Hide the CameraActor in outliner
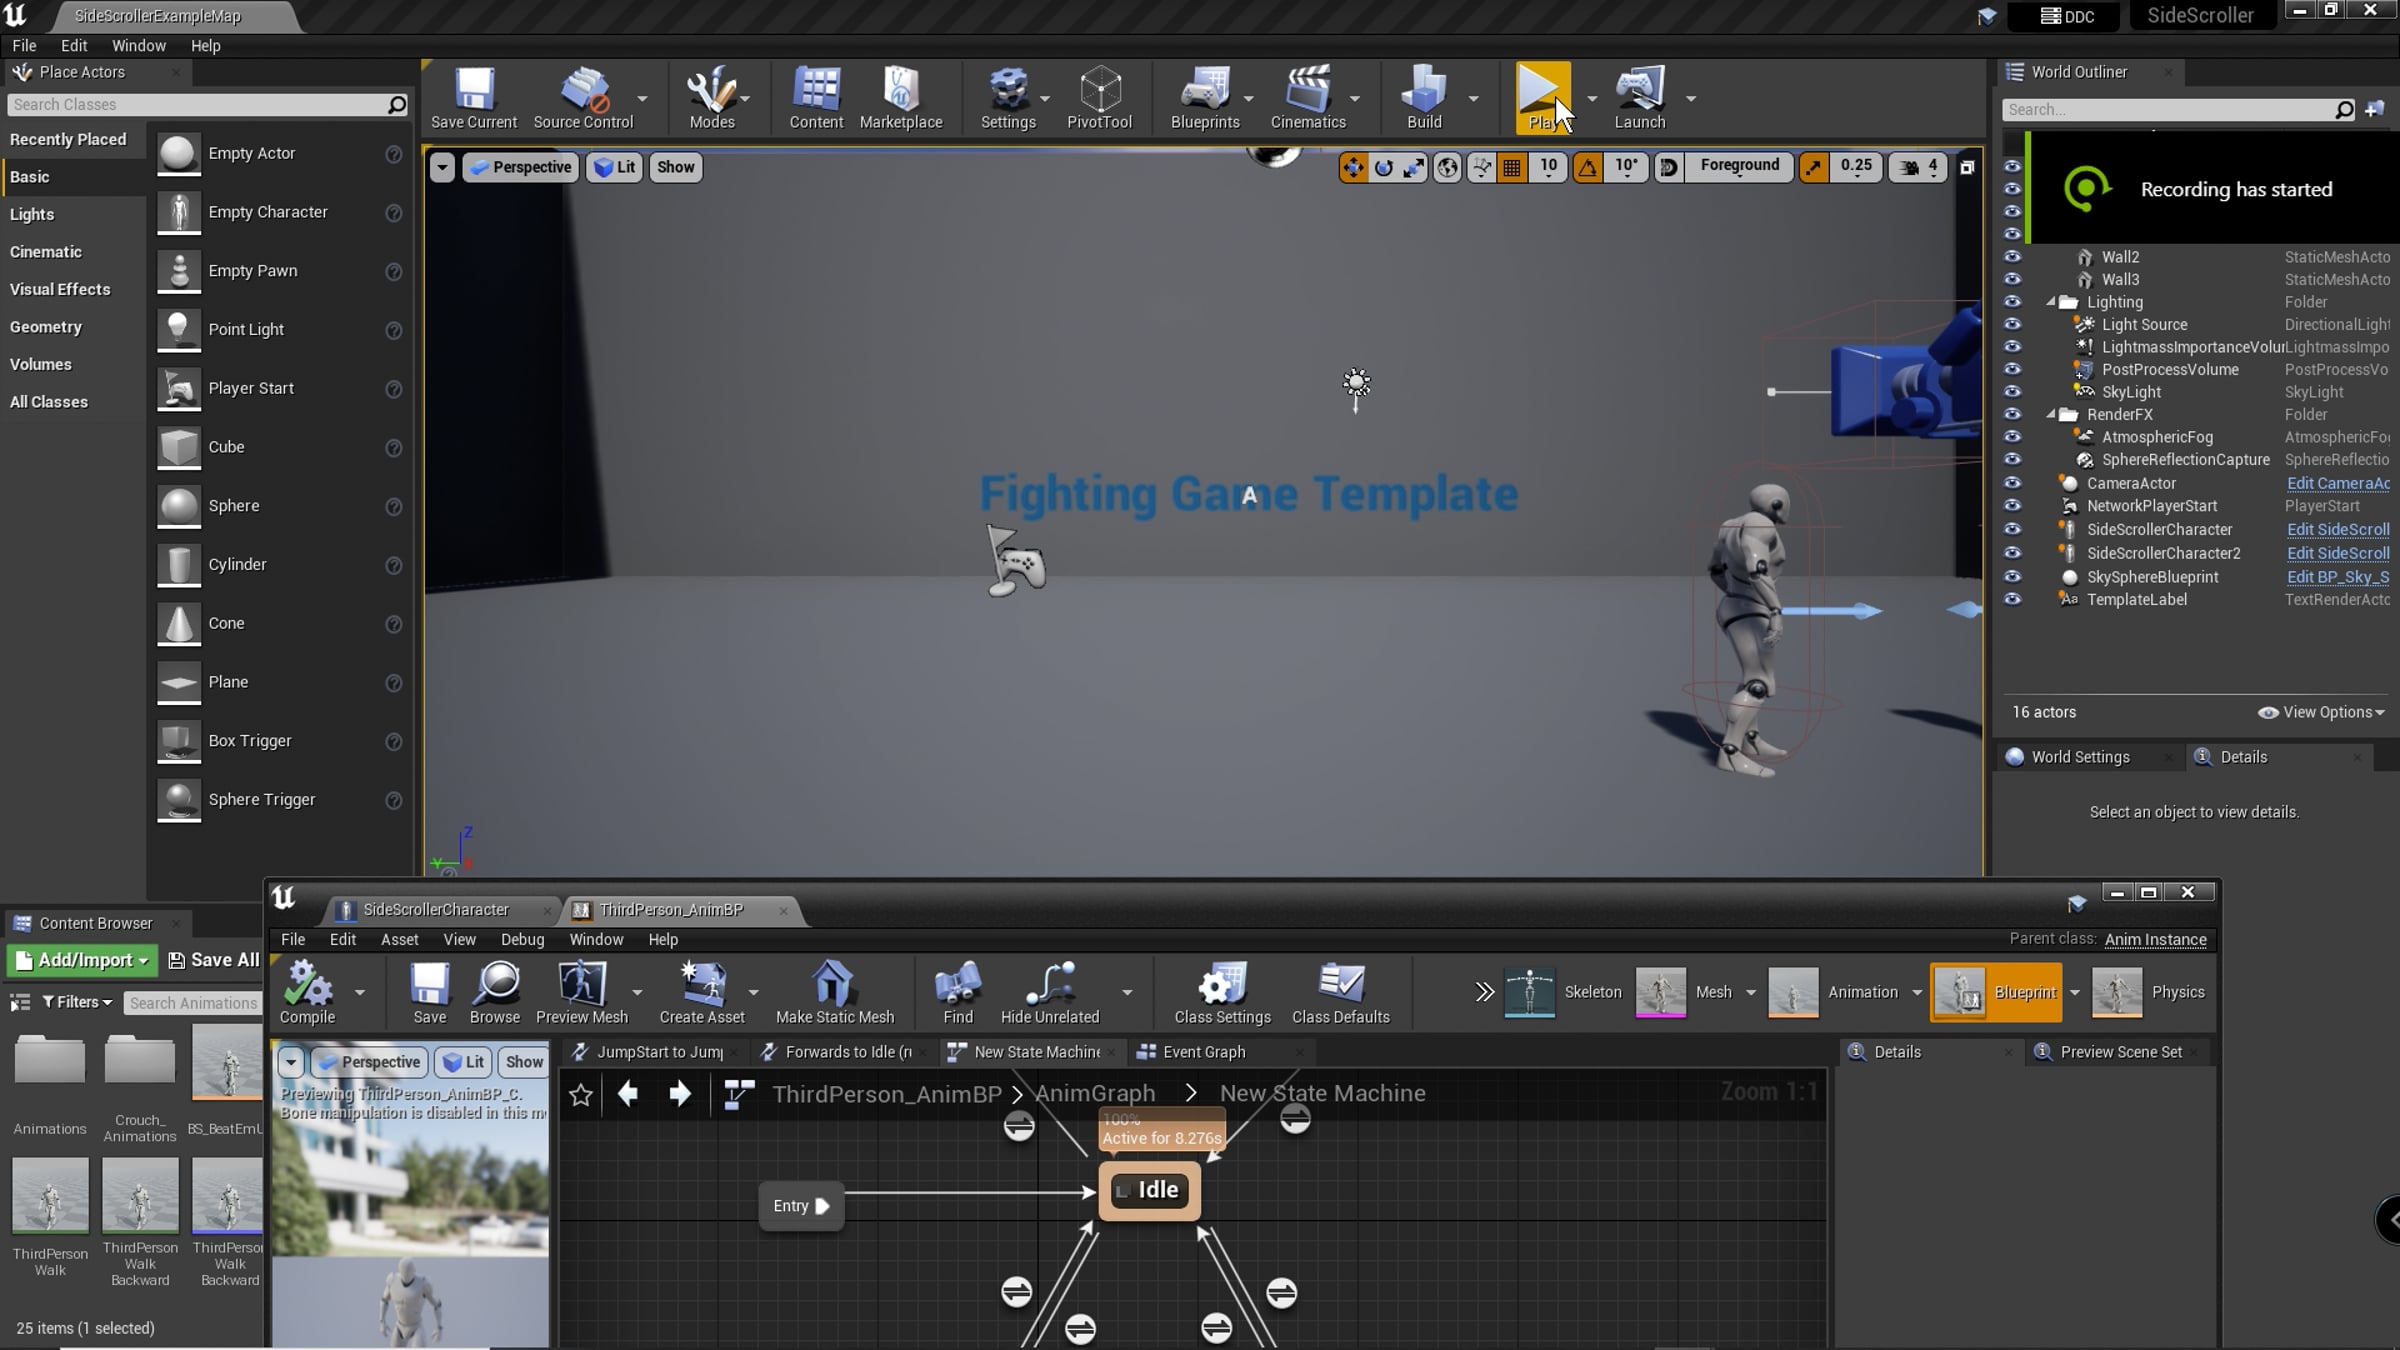The width and height of the screenshot is (2400, 1350). 2012,483
